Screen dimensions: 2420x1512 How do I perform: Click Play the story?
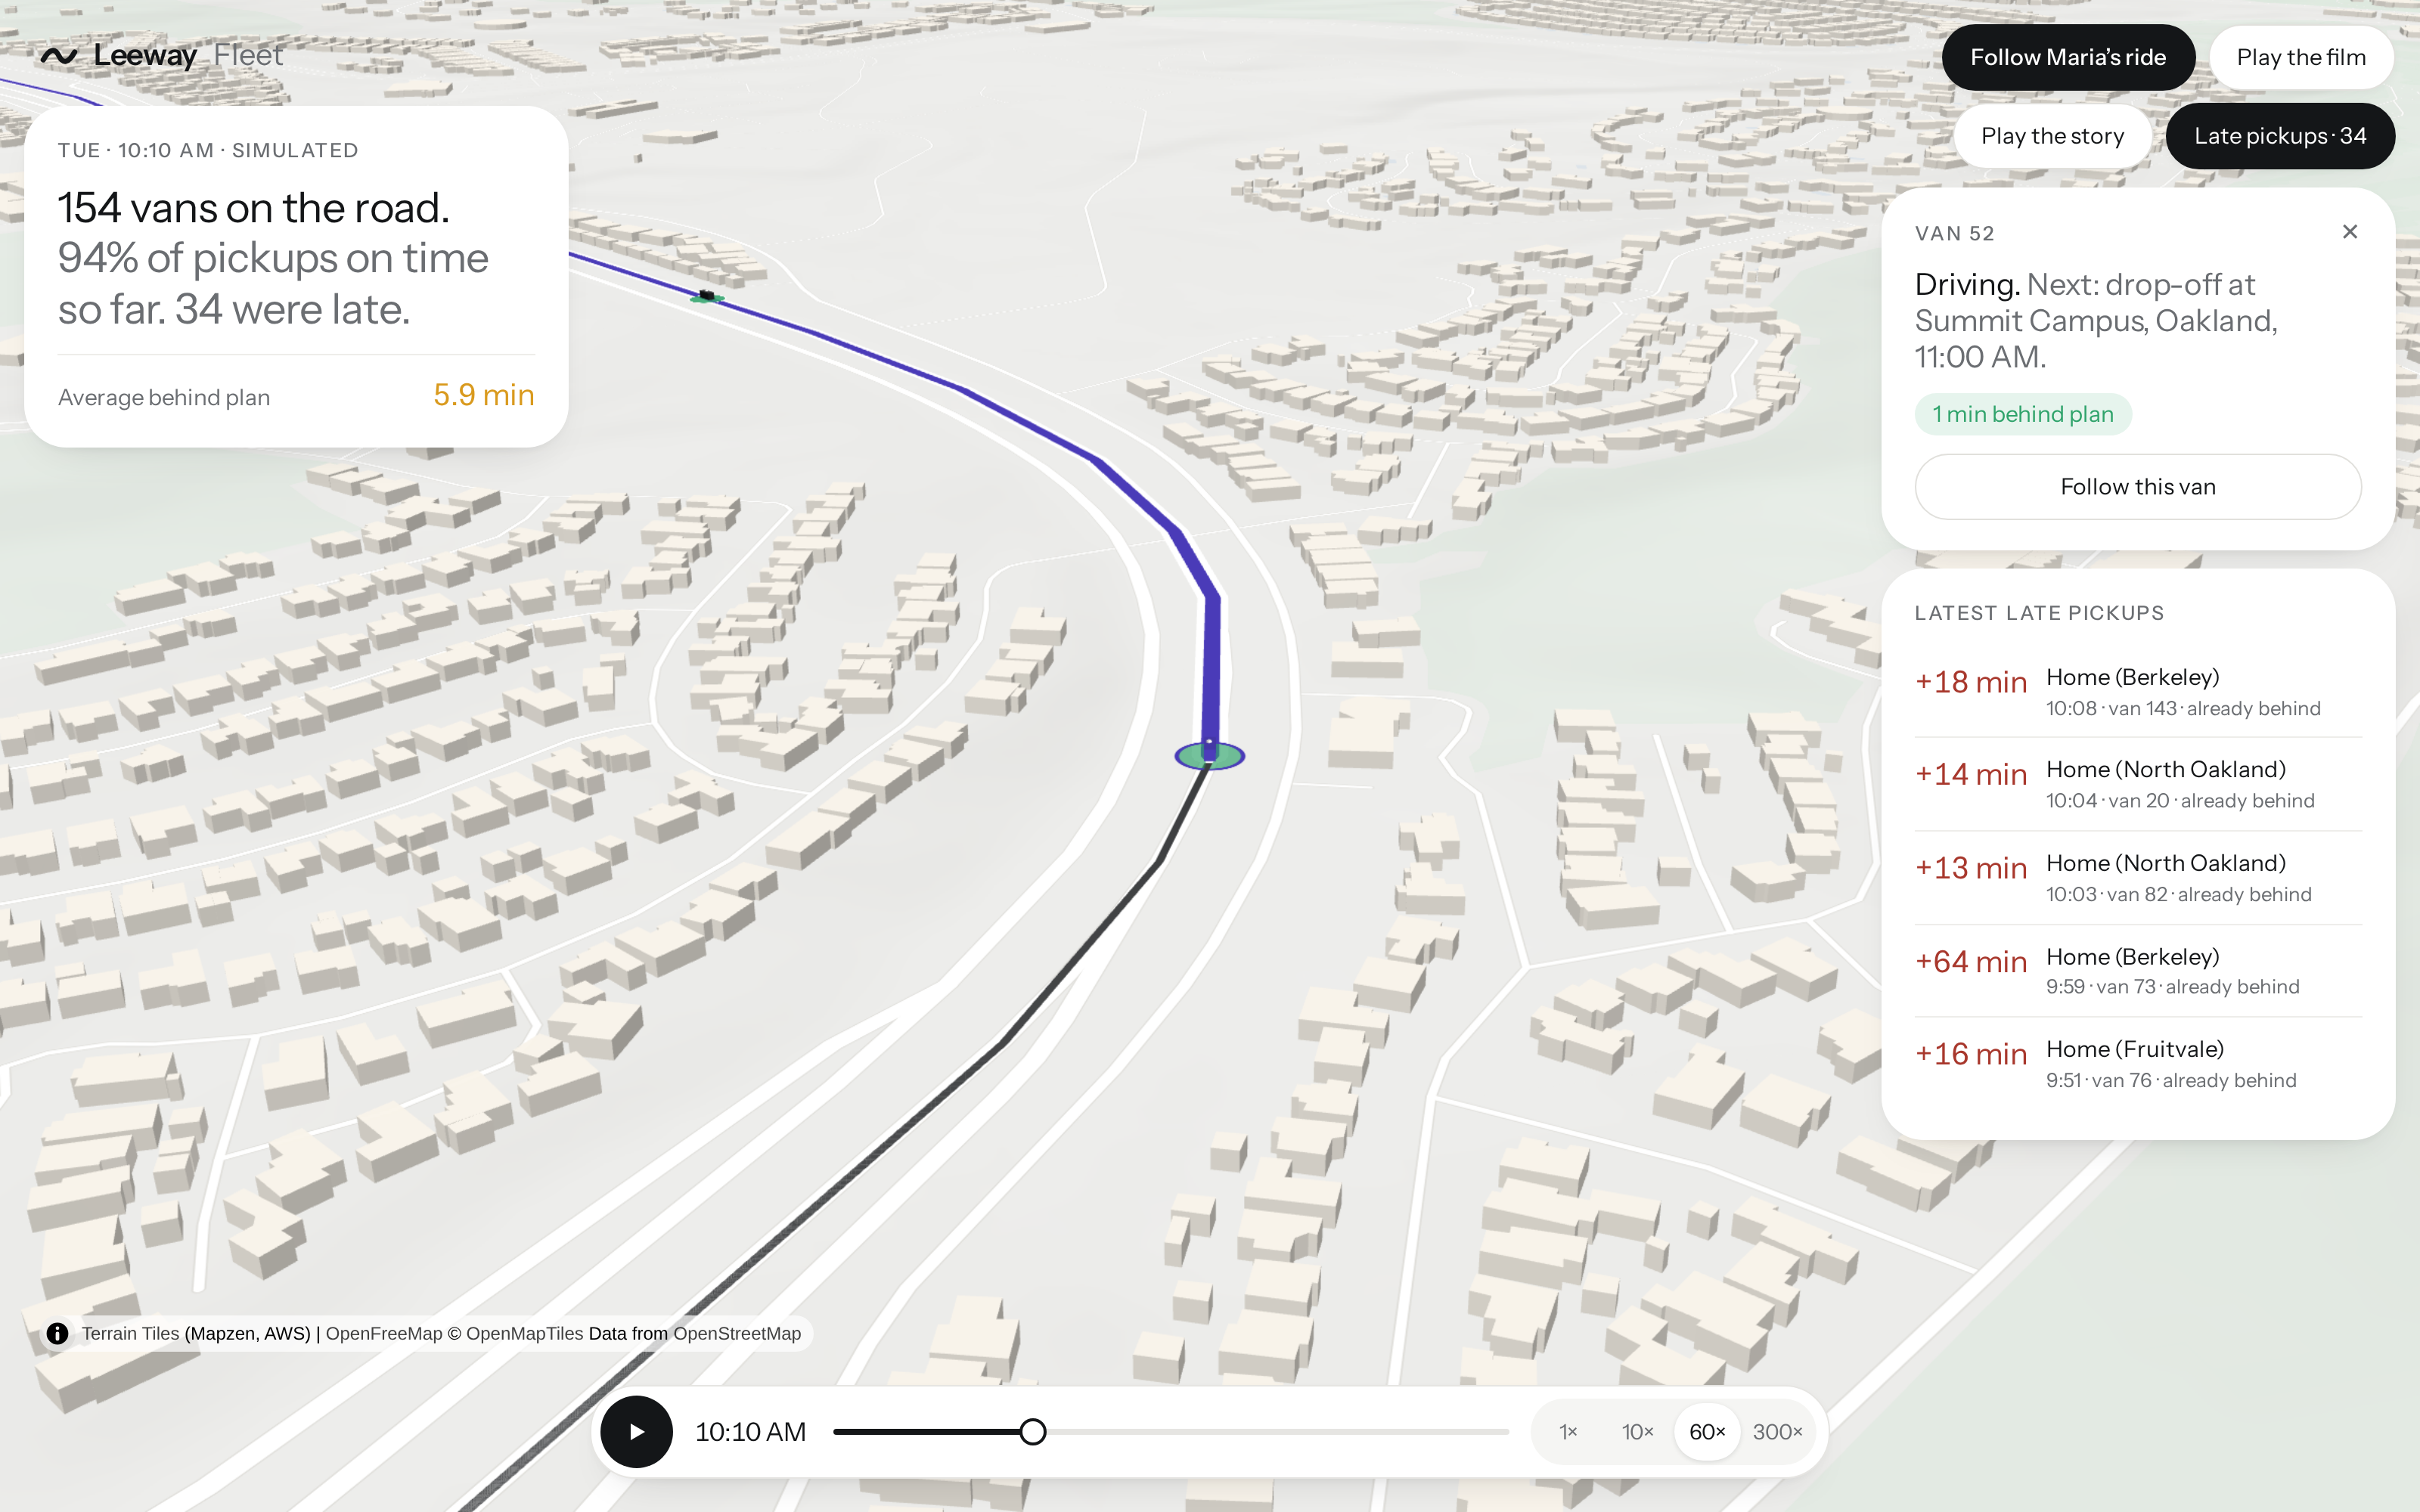[2052, 136]
